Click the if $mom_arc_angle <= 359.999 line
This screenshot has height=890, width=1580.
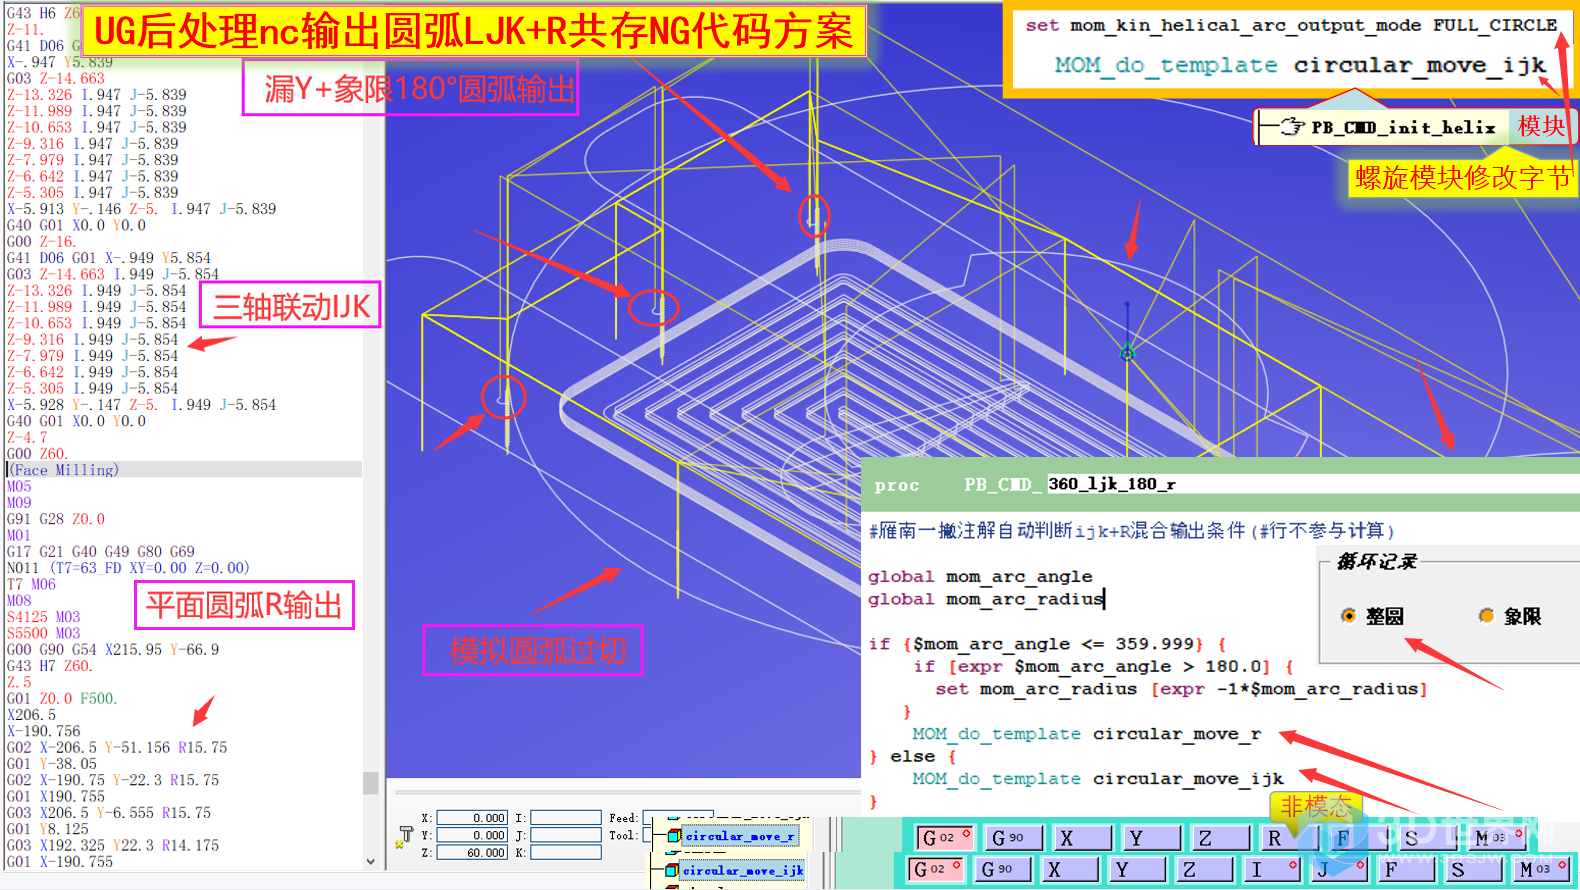pos(1047,644)
